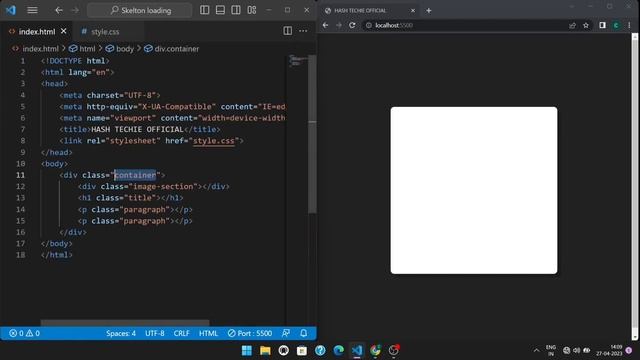The image size is (640, 360).
Task: Open the clock and date flyout
Action: pyautogui.click(x=609, y=350)
